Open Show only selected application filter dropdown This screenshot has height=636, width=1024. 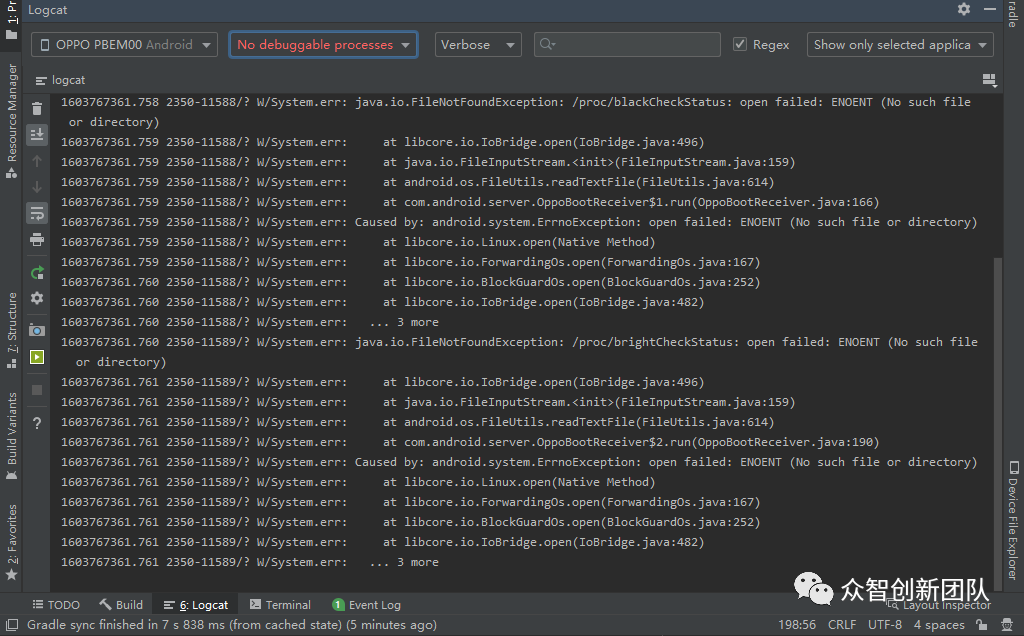(900, 44)
